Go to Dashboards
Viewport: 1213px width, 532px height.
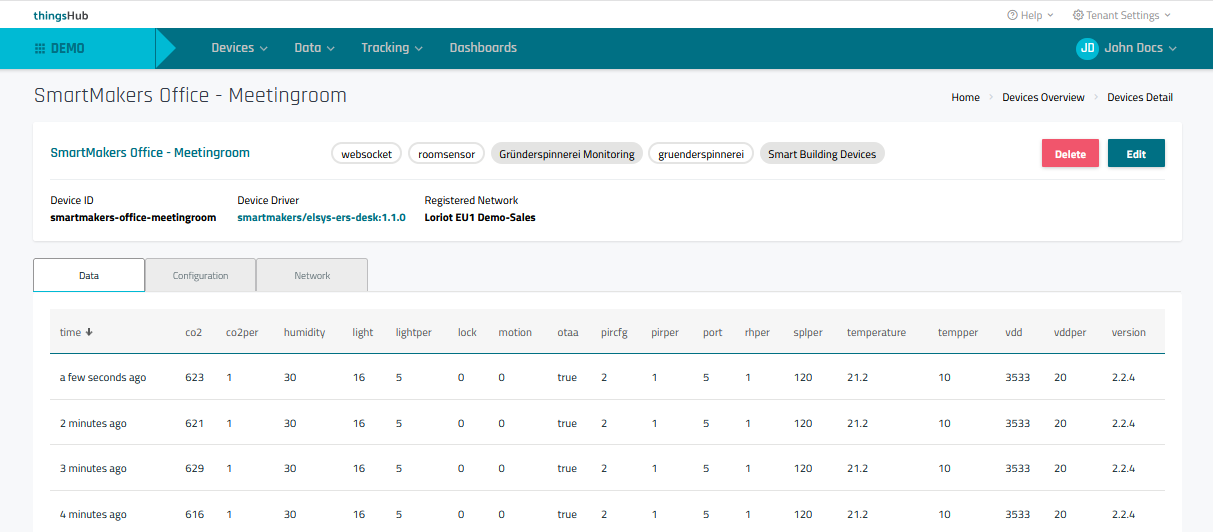tap(483, 48)
